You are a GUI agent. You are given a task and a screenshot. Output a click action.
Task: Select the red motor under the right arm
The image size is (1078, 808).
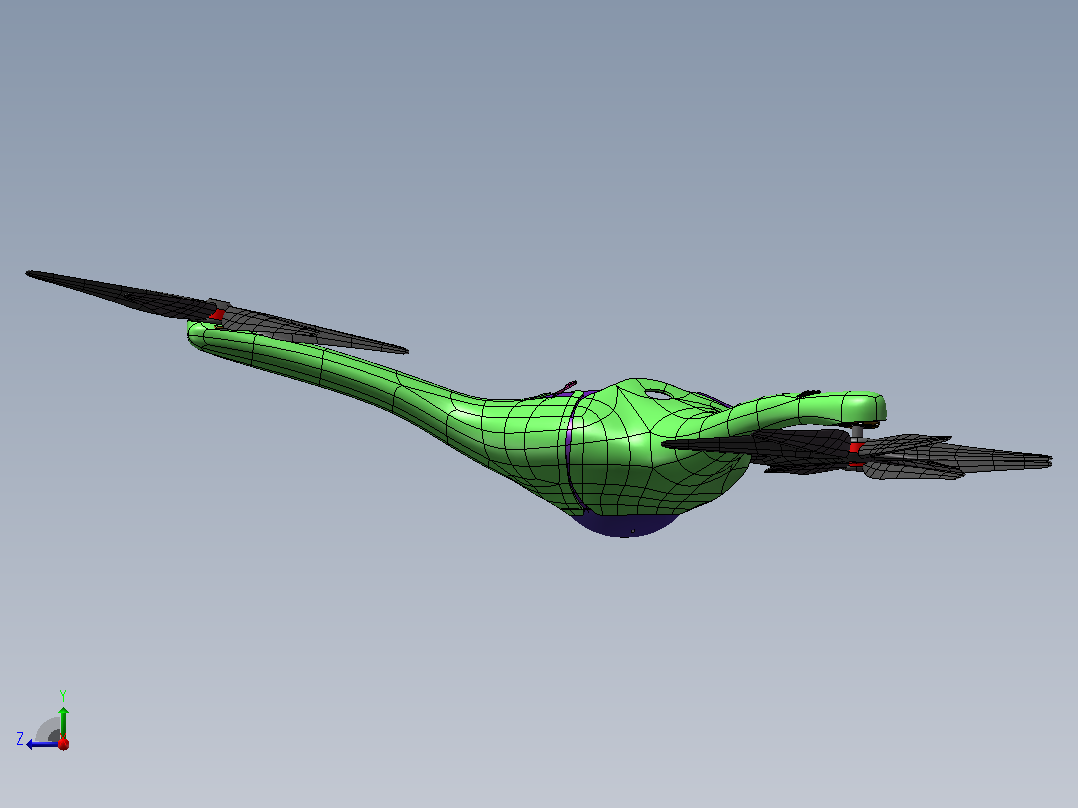coord(855,448)
